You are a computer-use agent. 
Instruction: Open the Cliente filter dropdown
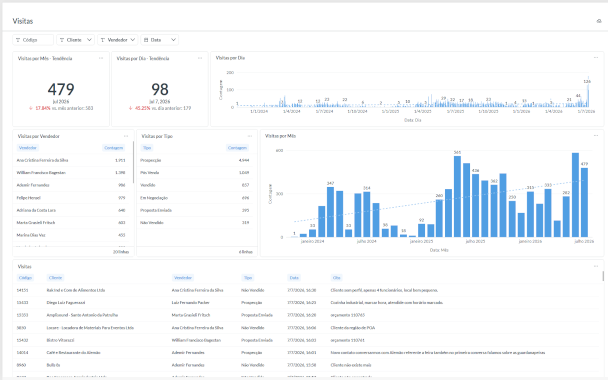pyautogui.click(x=76, y=40)
